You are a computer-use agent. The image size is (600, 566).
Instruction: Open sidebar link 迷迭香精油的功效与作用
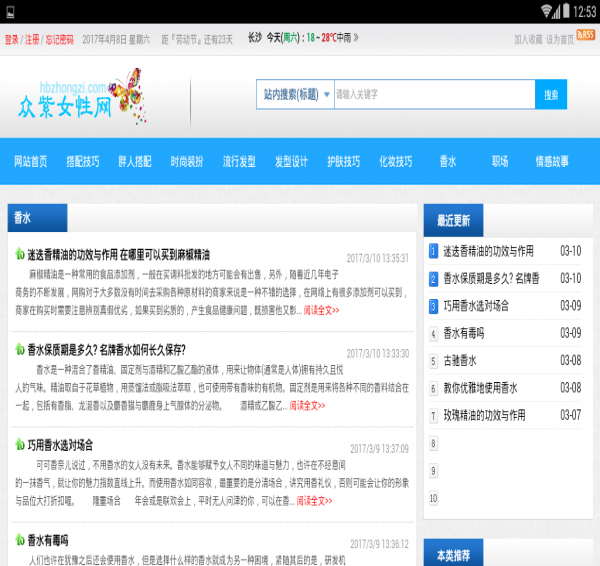488,251
